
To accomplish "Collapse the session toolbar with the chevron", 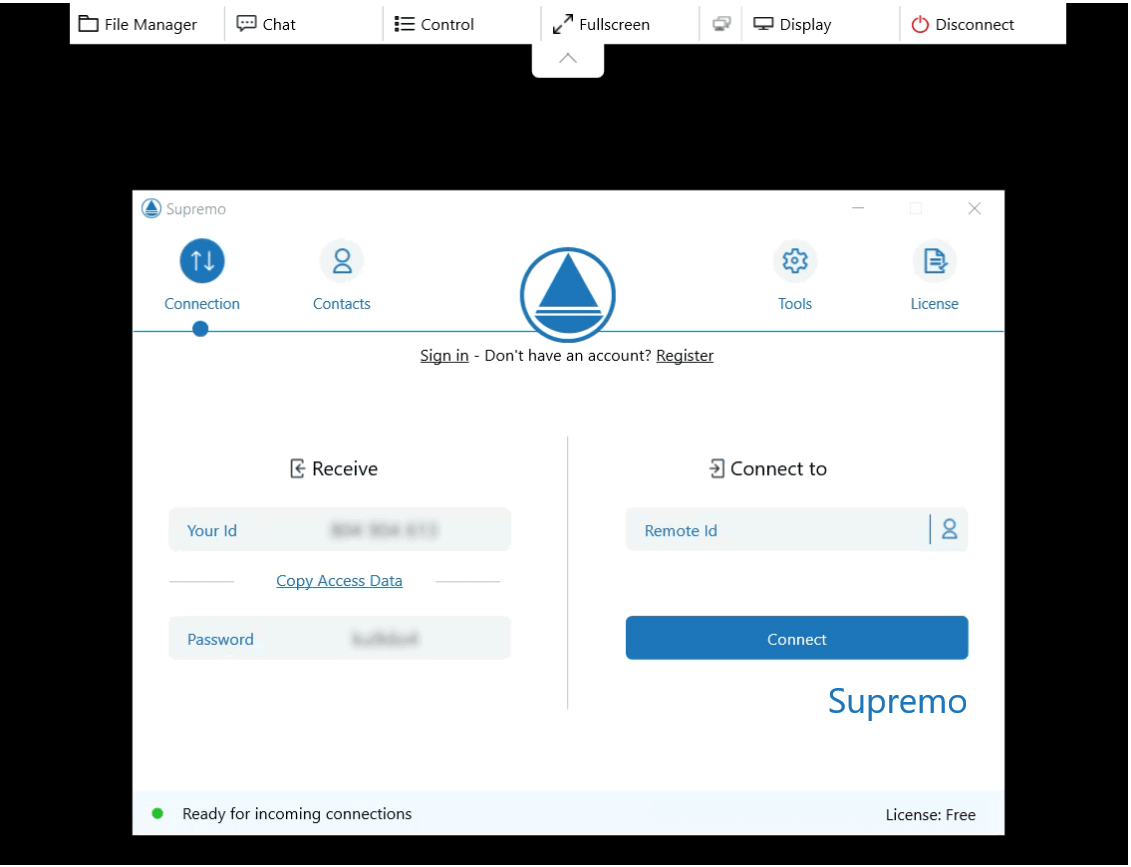I will (x=568, y=58).
